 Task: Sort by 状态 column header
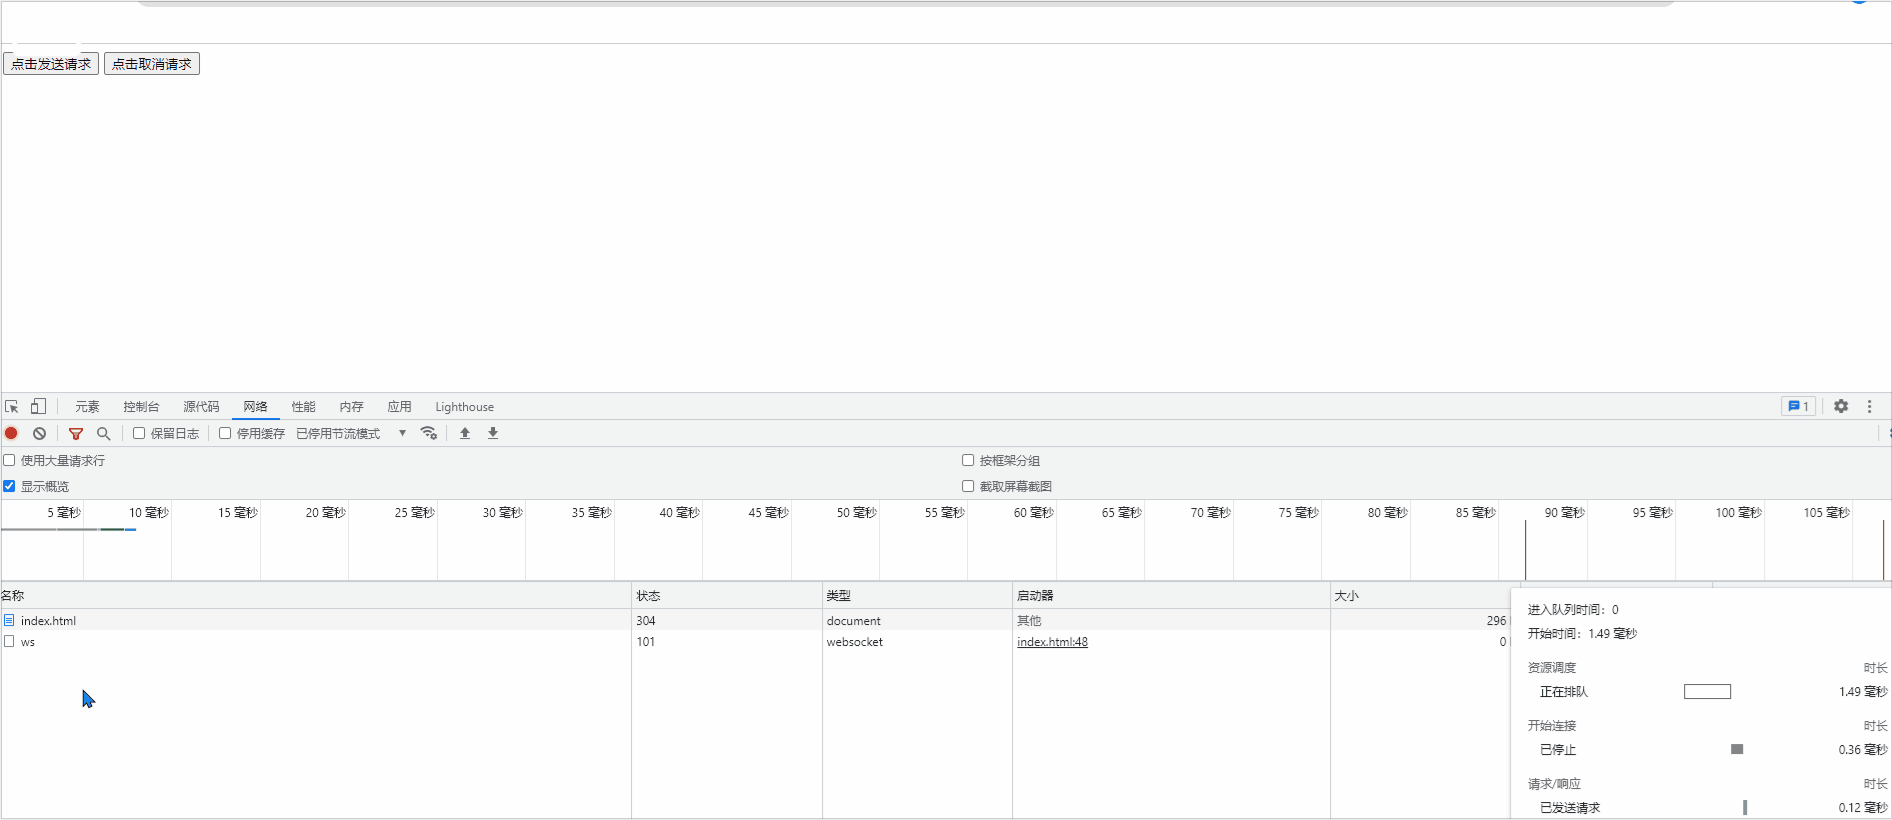tap(727, 595)
